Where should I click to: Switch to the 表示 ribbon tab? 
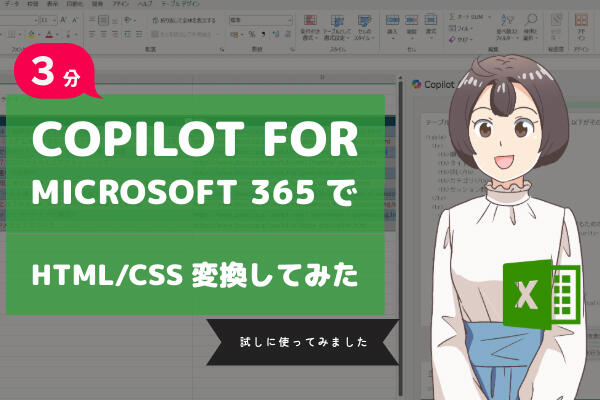(x=52, y=4)
